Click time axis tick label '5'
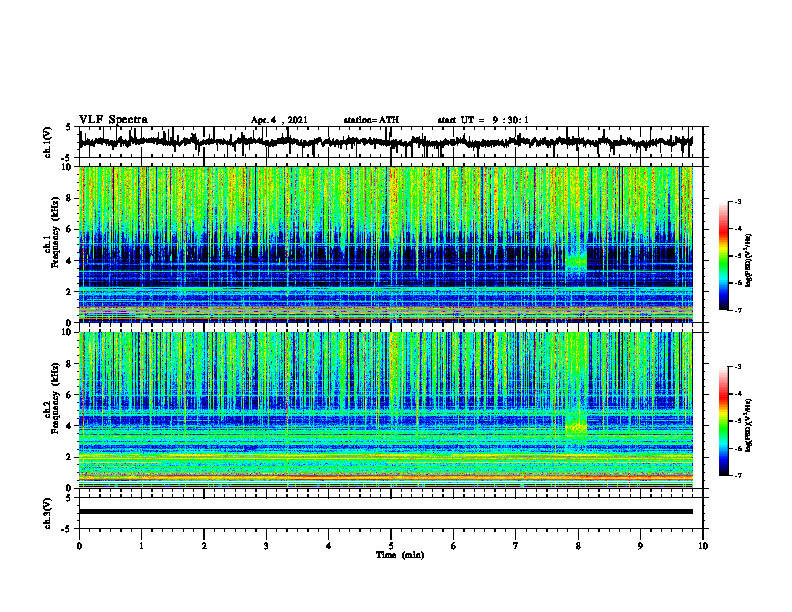 [x=391, y=546]
